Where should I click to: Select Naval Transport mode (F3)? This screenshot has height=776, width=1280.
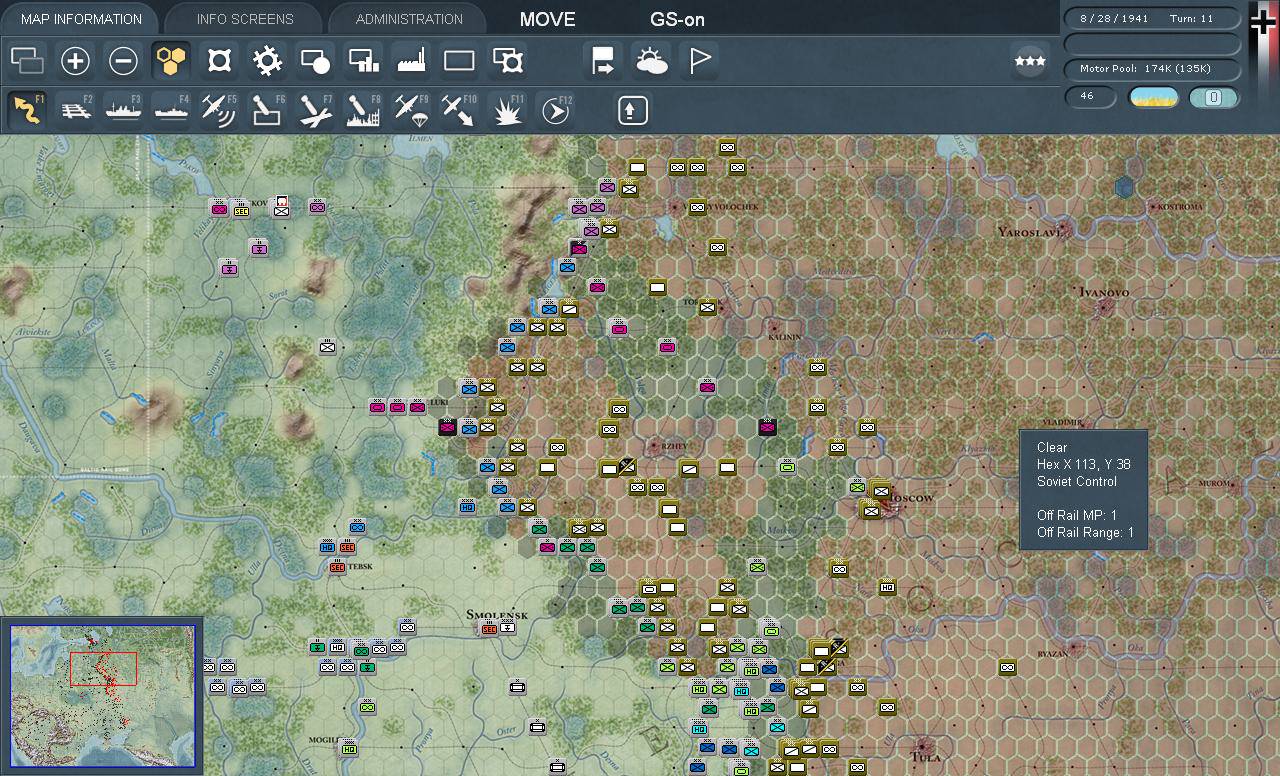123,109
